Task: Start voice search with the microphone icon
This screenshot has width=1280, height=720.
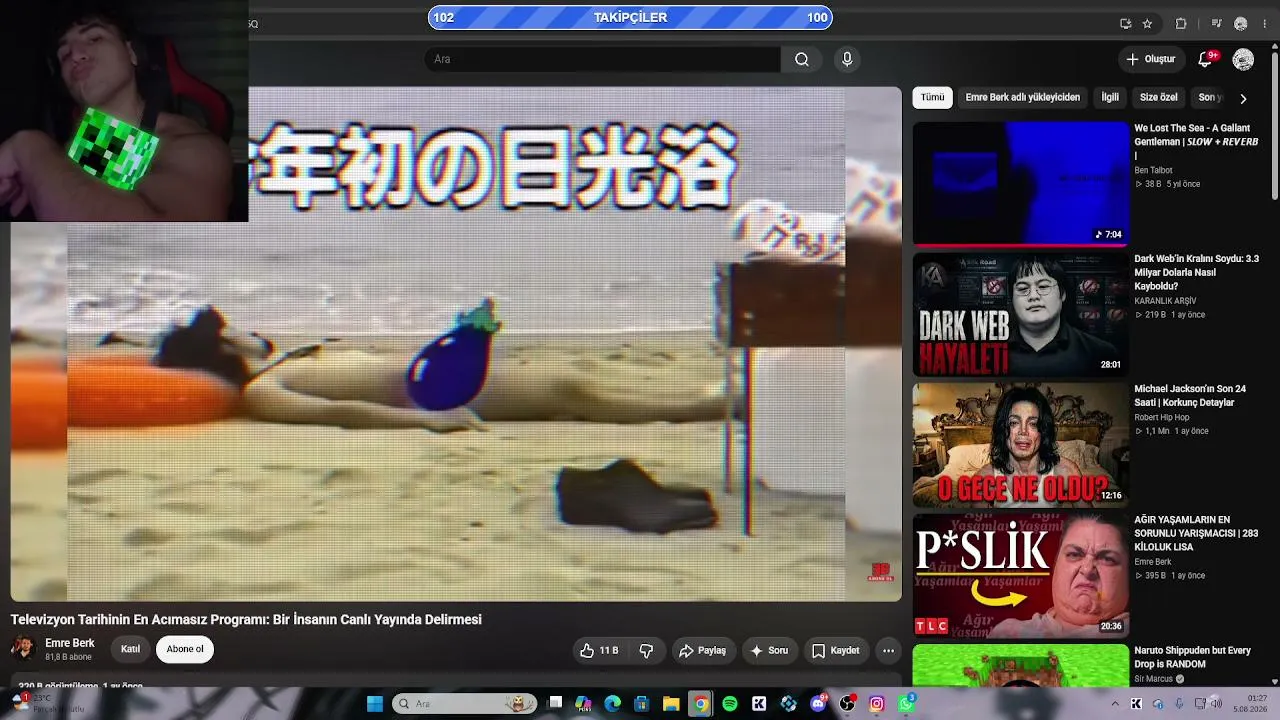Action: pos(847,59)
